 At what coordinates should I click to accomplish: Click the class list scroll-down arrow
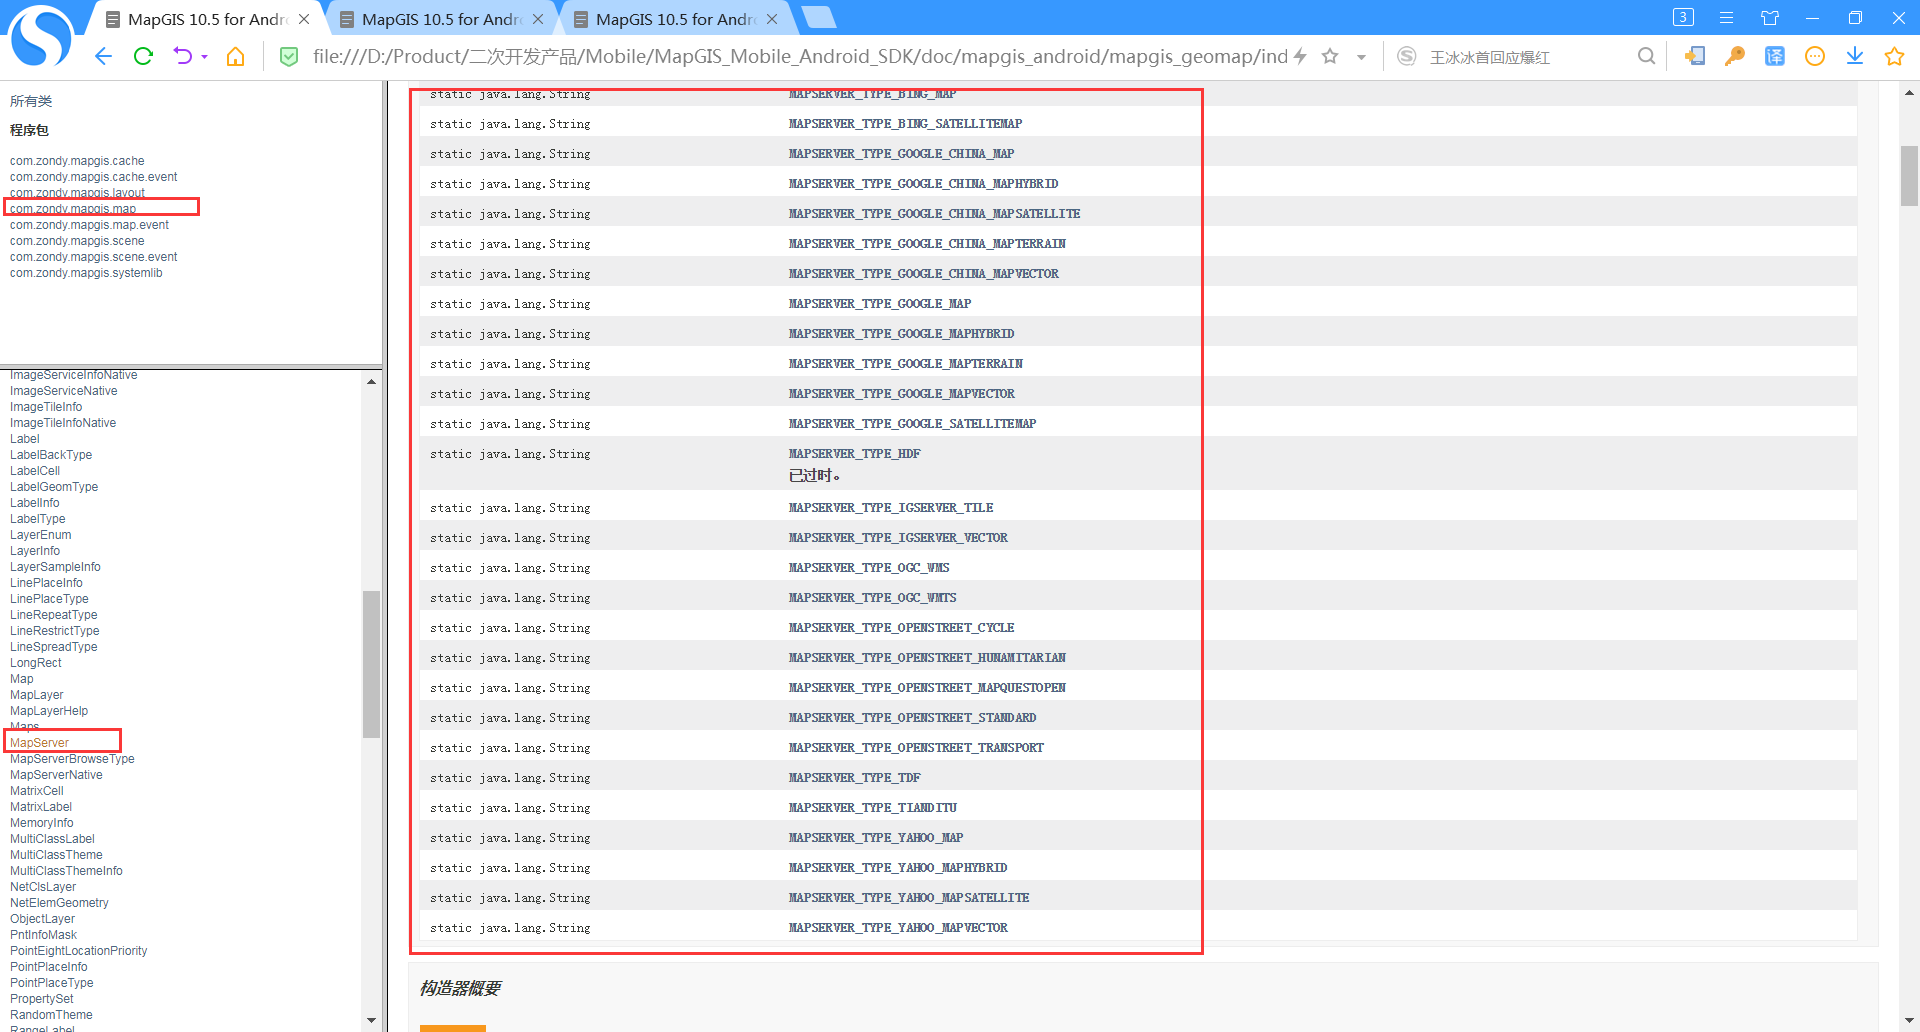tap(371, 1020)
